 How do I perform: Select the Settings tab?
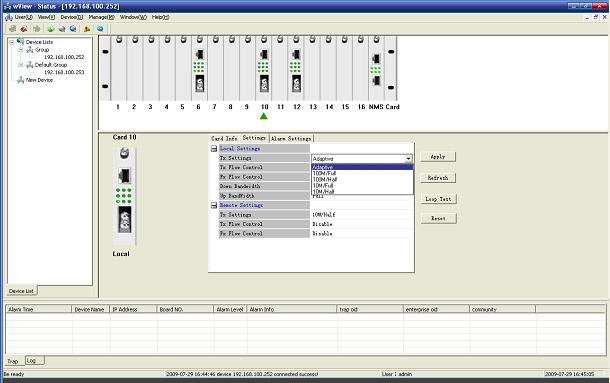tap(254, 138)
